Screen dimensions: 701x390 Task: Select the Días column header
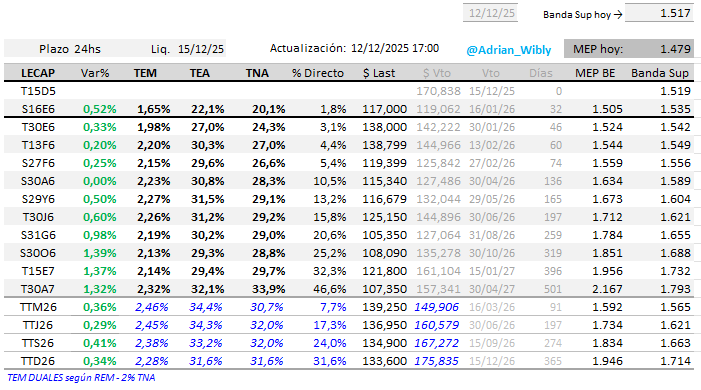(x=541, y=73)
